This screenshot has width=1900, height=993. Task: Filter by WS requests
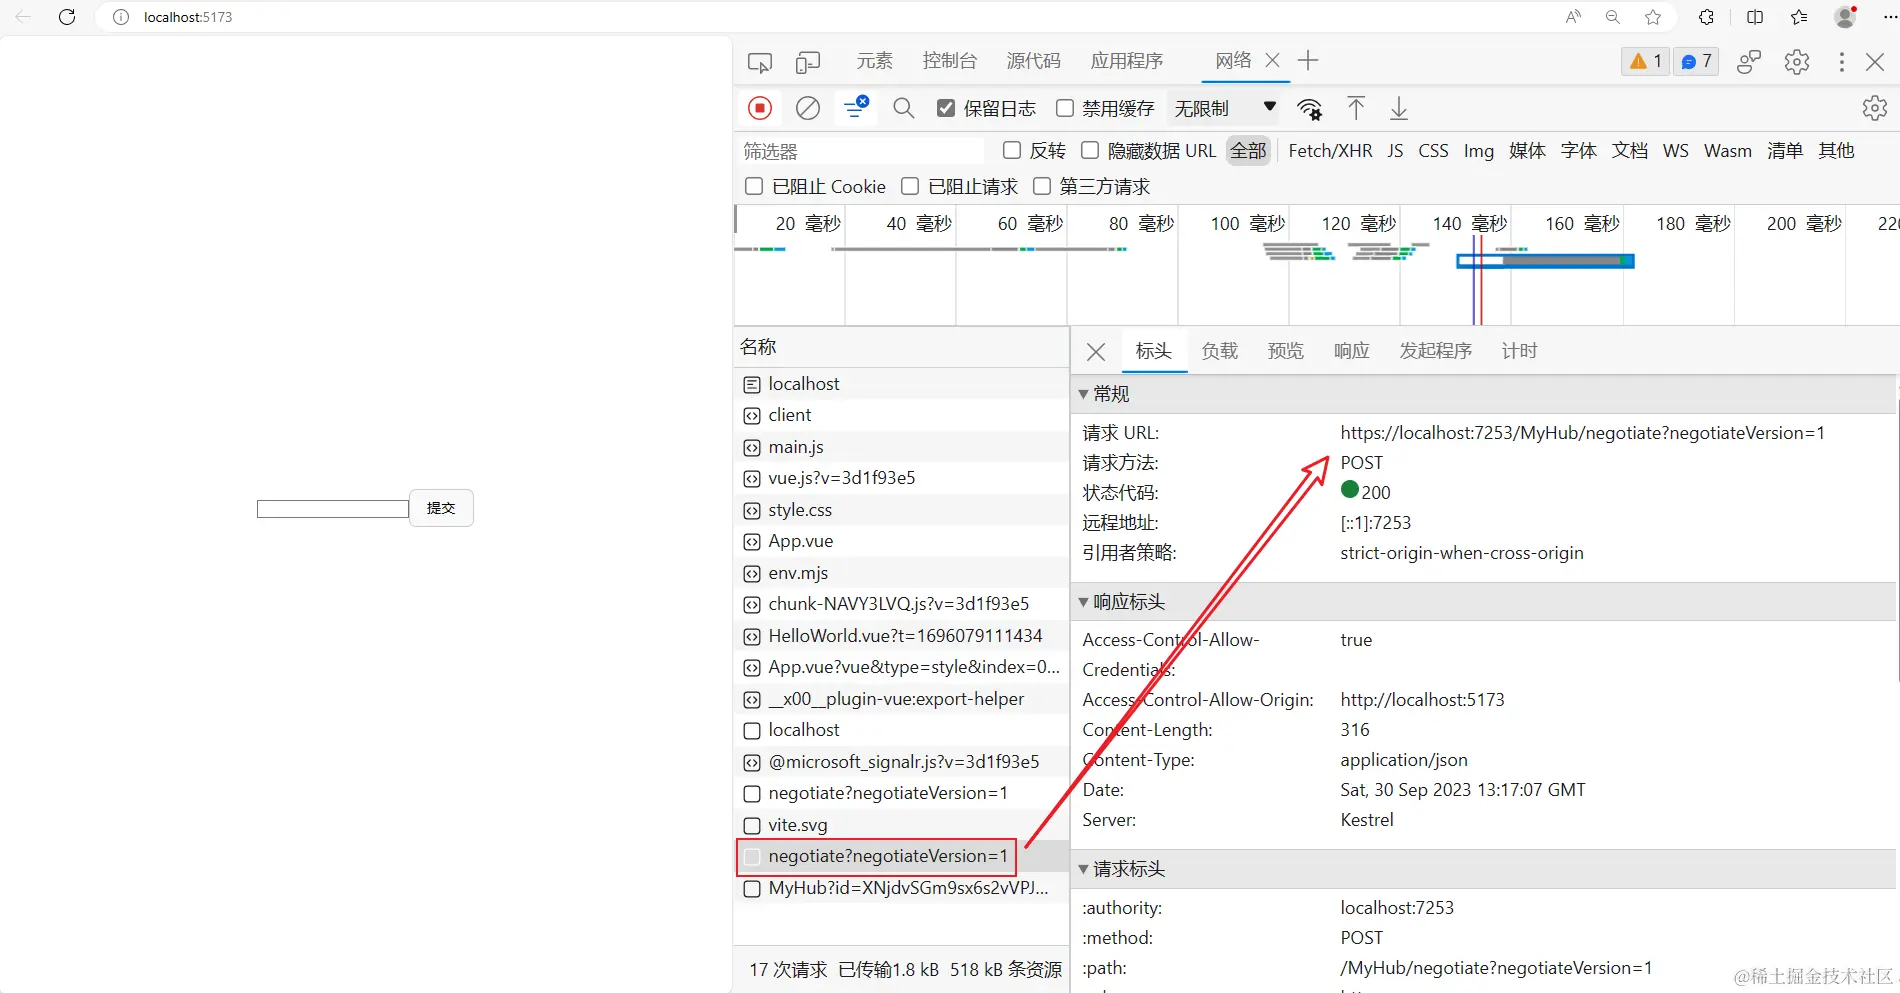point(1676,151)
